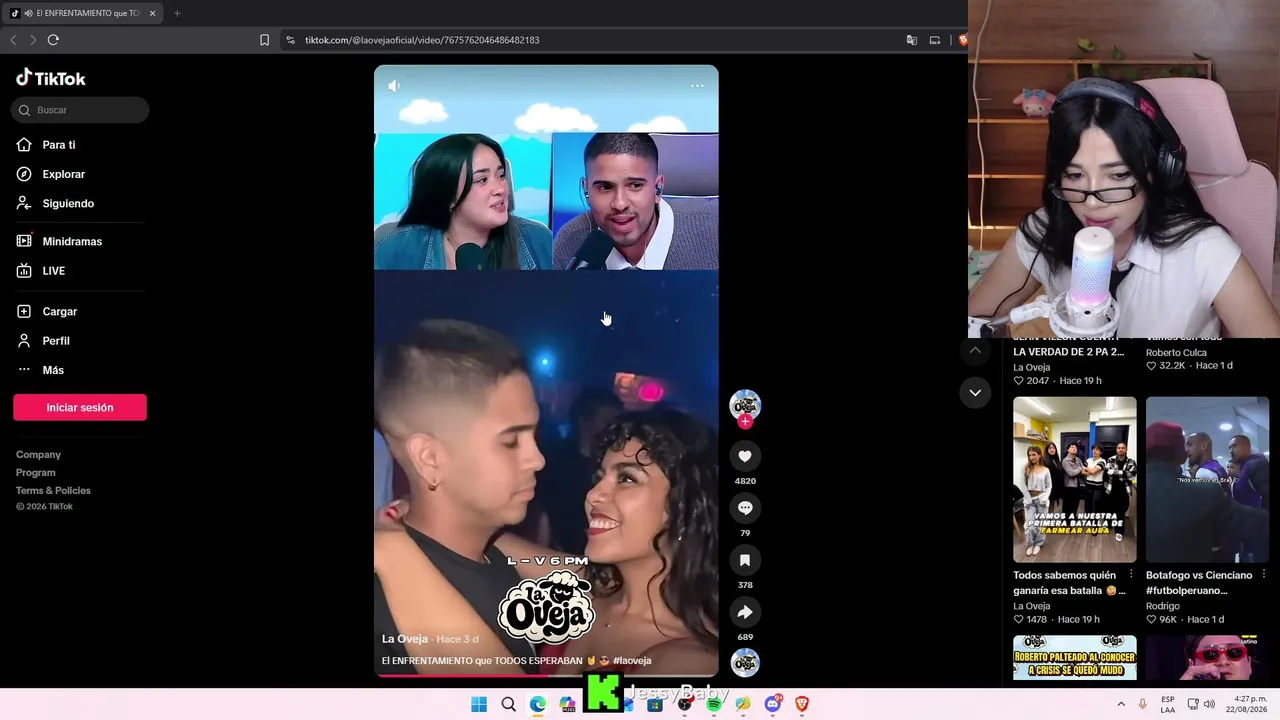Open the ESP LAA language switcher

(x=1168, y=704)
